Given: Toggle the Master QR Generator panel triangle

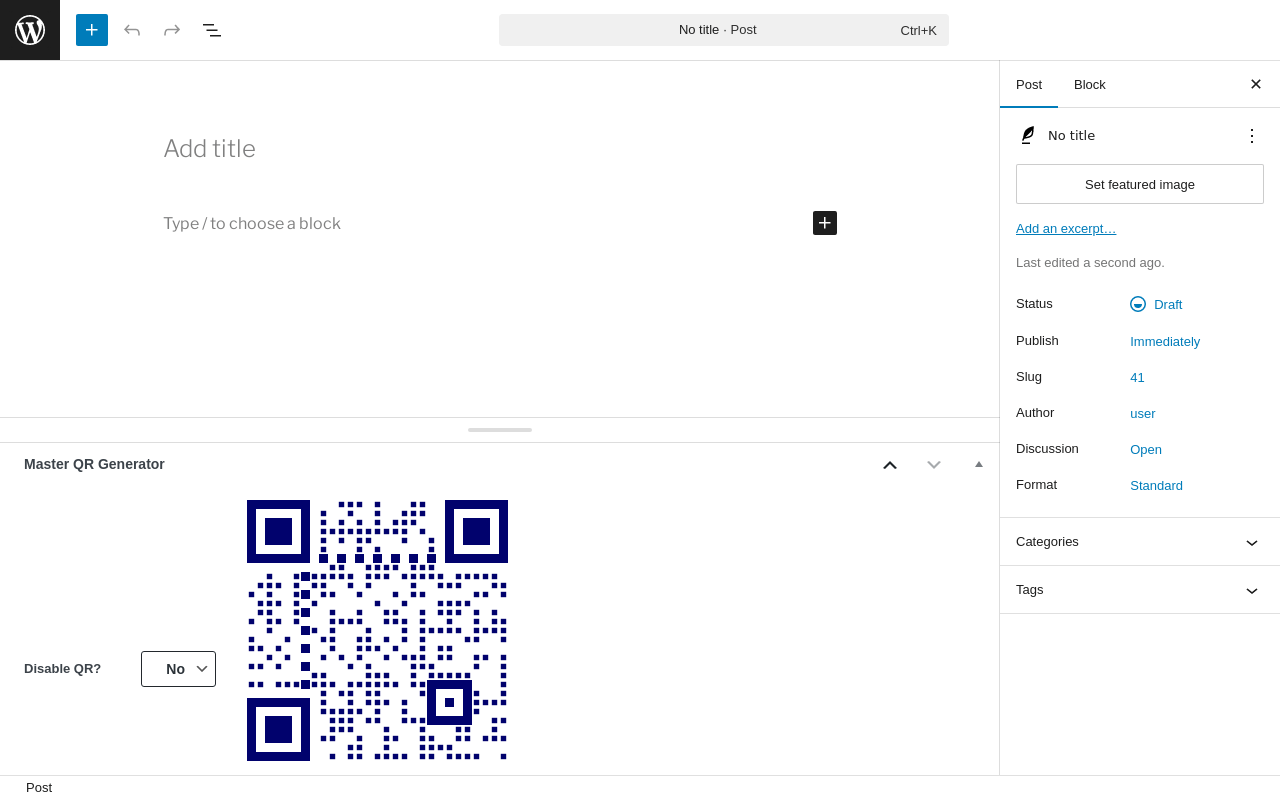Looking at the screenshot, I should coord(979,464).
